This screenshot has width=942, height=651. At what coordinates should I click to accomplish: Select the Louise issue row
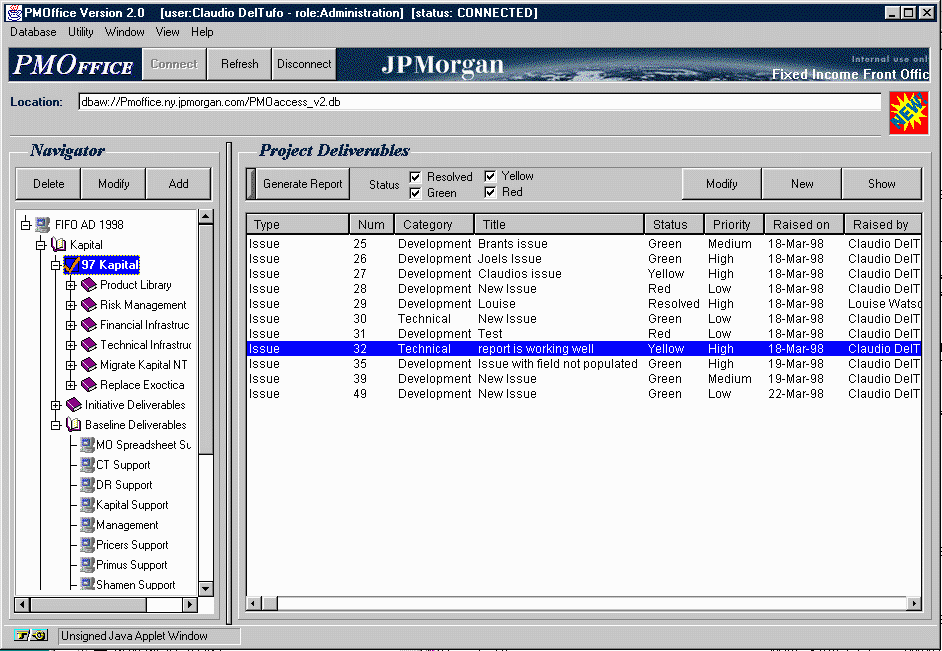click(583, 304)
